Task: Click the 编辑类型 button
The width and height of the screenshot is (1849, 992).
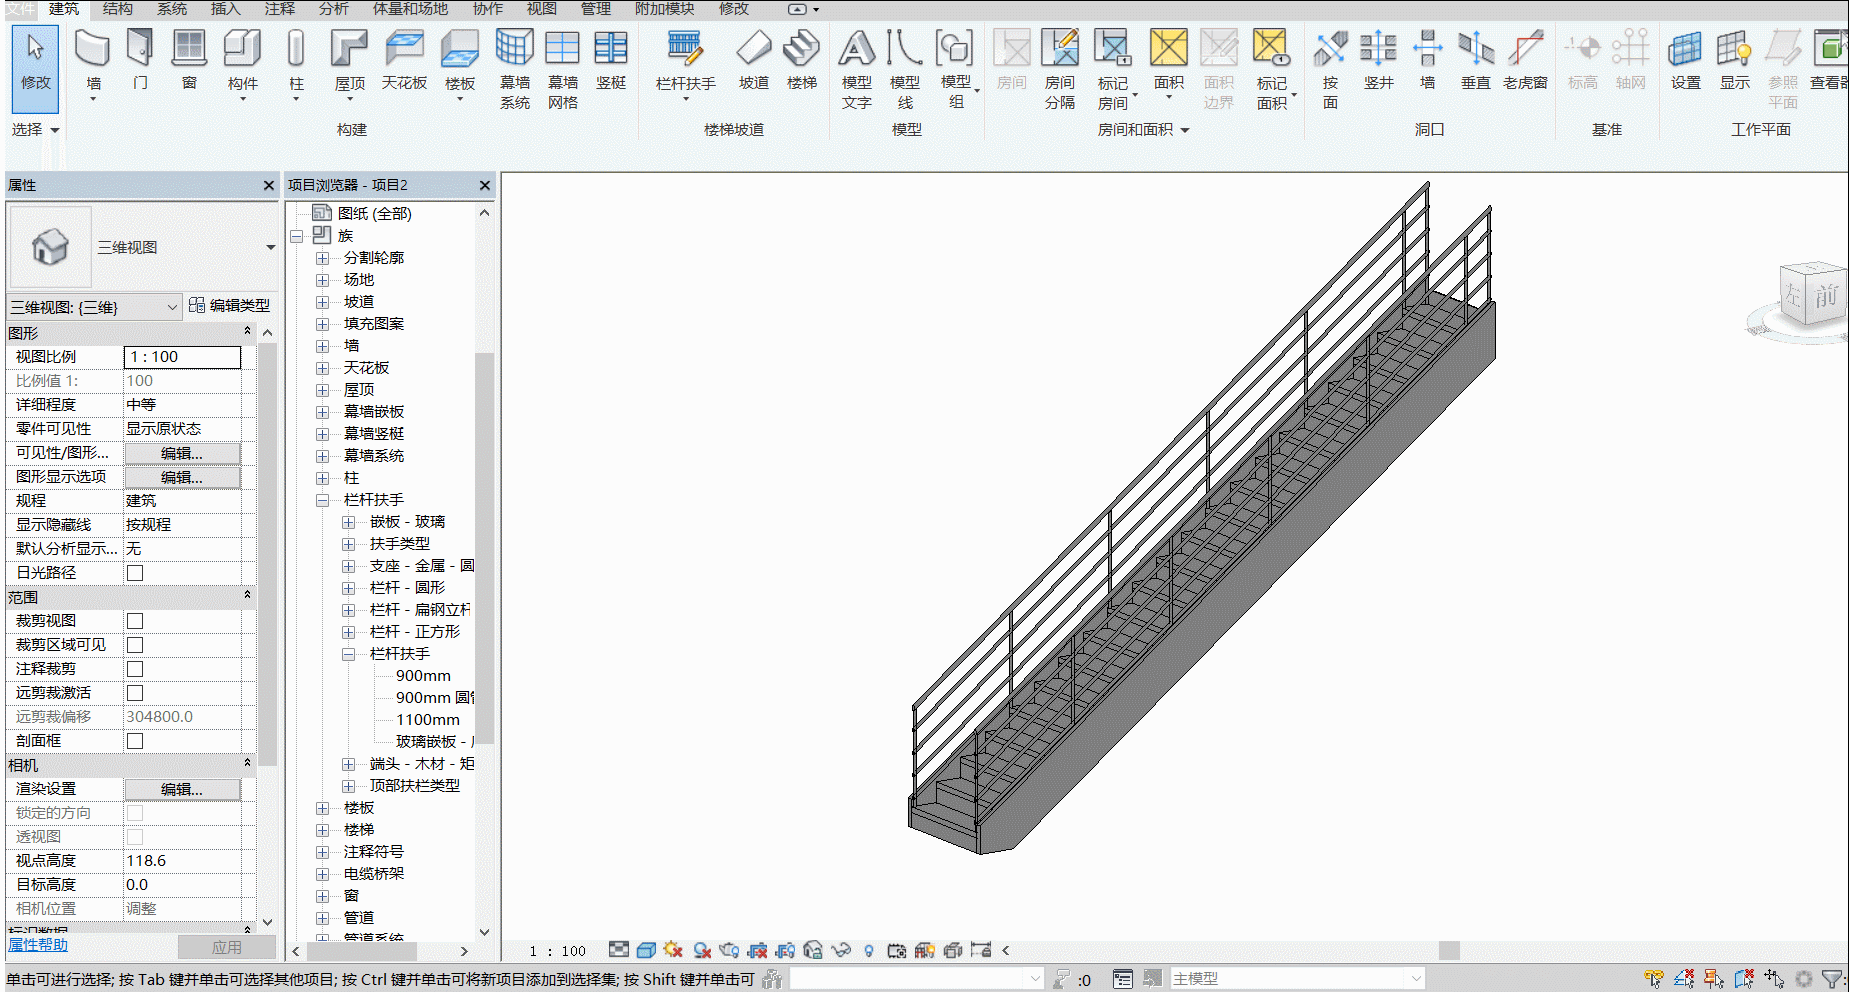Action: tap(229, 306)
